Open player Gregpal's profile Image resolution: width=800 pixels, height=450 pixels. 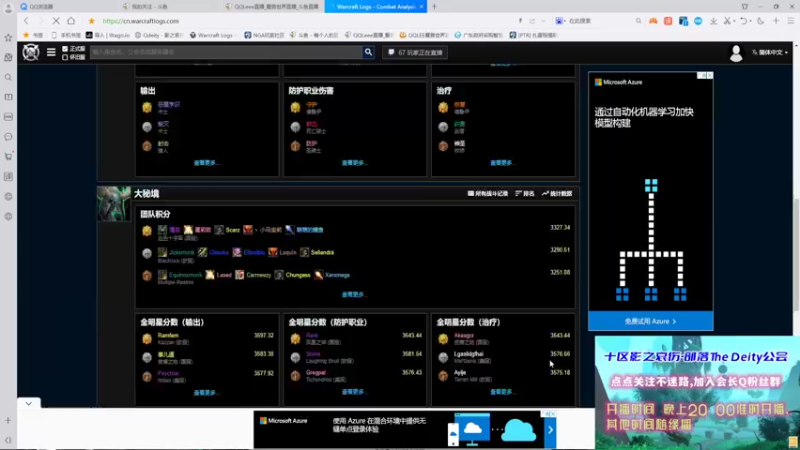click(x=316, y=372)
